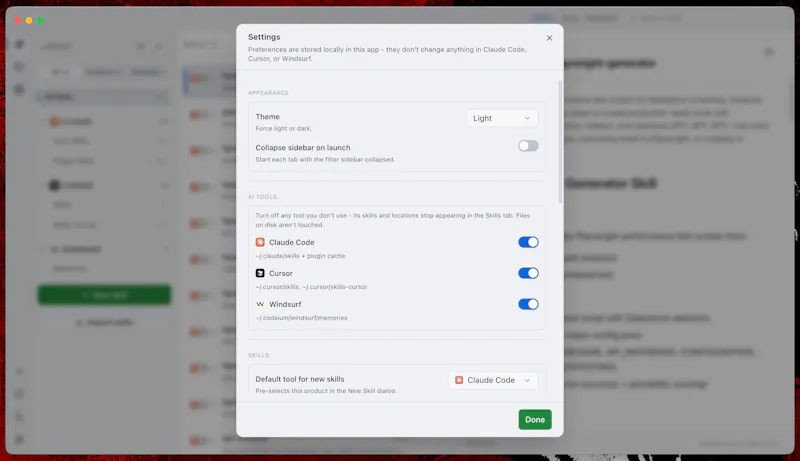Disable the Windsurf tool switch

[x=528, y=304]
